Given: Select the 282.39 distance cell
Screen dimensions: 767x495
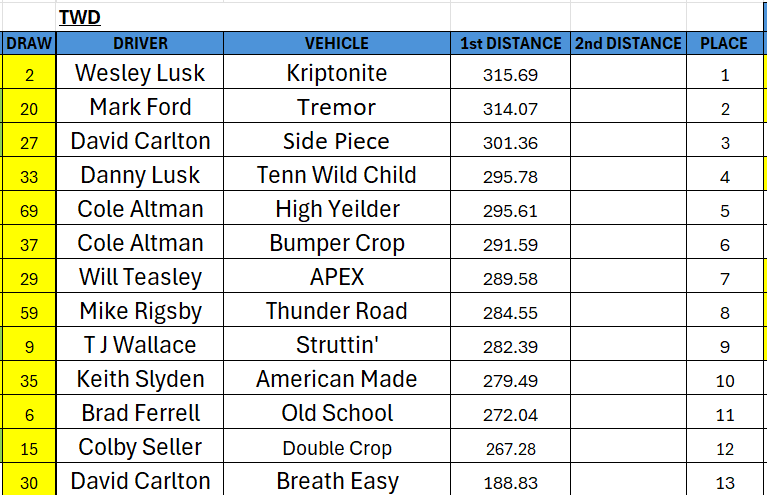Looking at the screenshot, I should point(510,346).
